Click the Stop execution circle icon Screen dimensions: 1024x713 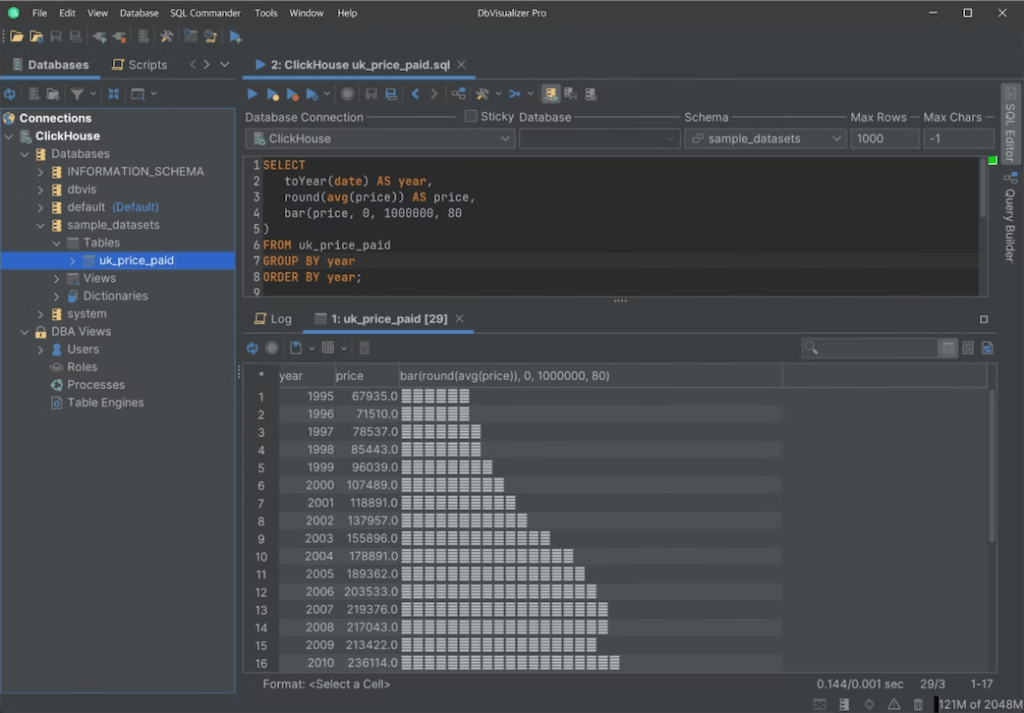[x=347, y=94]
